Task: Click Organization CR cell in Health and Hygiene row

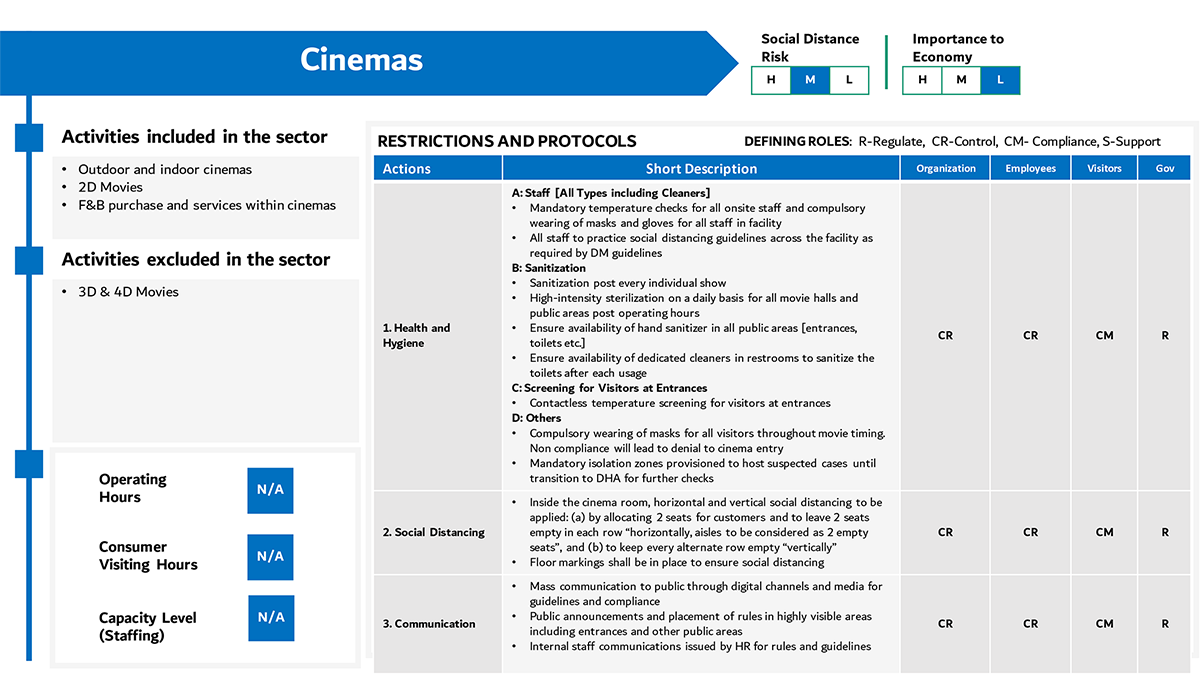Action: tap(945, 336)
